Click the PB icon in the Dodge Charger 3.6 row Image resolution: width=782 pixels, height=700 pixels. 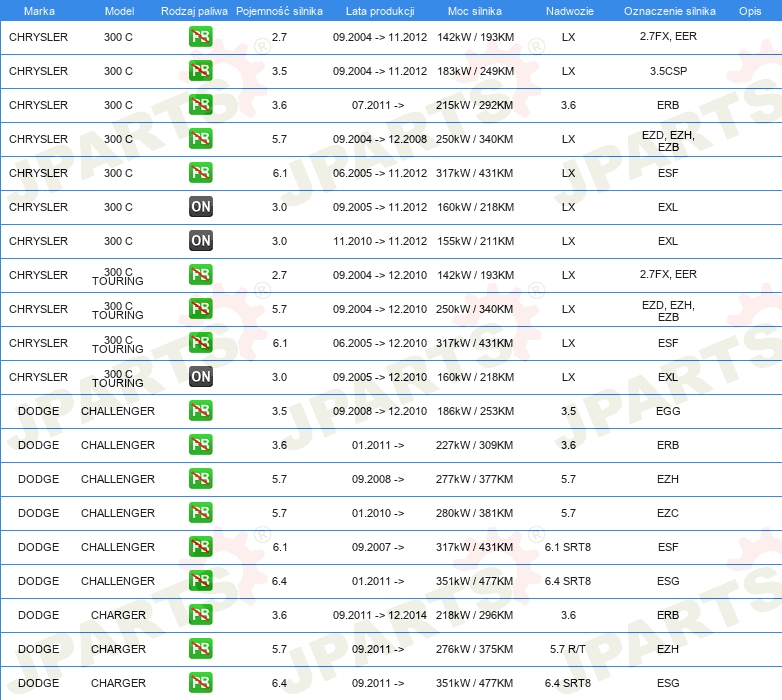(x=201, y=615)
